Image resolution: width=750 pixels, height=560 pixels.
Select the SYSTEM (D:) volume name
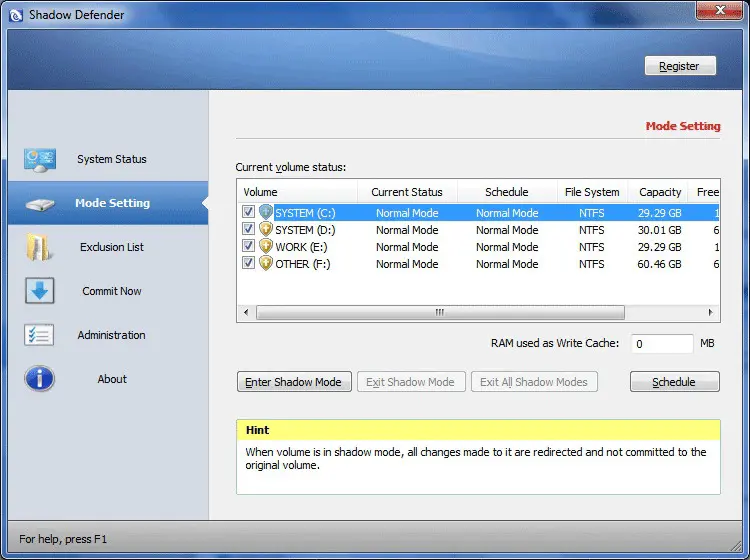(305, 230)
